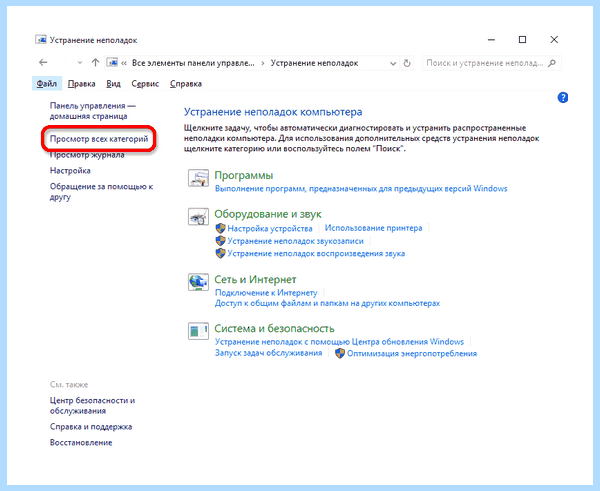Click the control panel icon in the address bar
Screen dimensions: 600x491
112,62
